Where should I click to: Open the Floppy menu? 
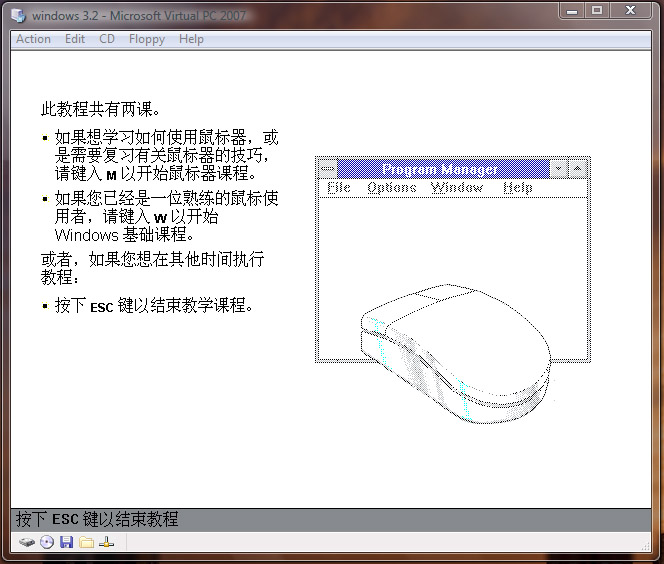[147, 39]
